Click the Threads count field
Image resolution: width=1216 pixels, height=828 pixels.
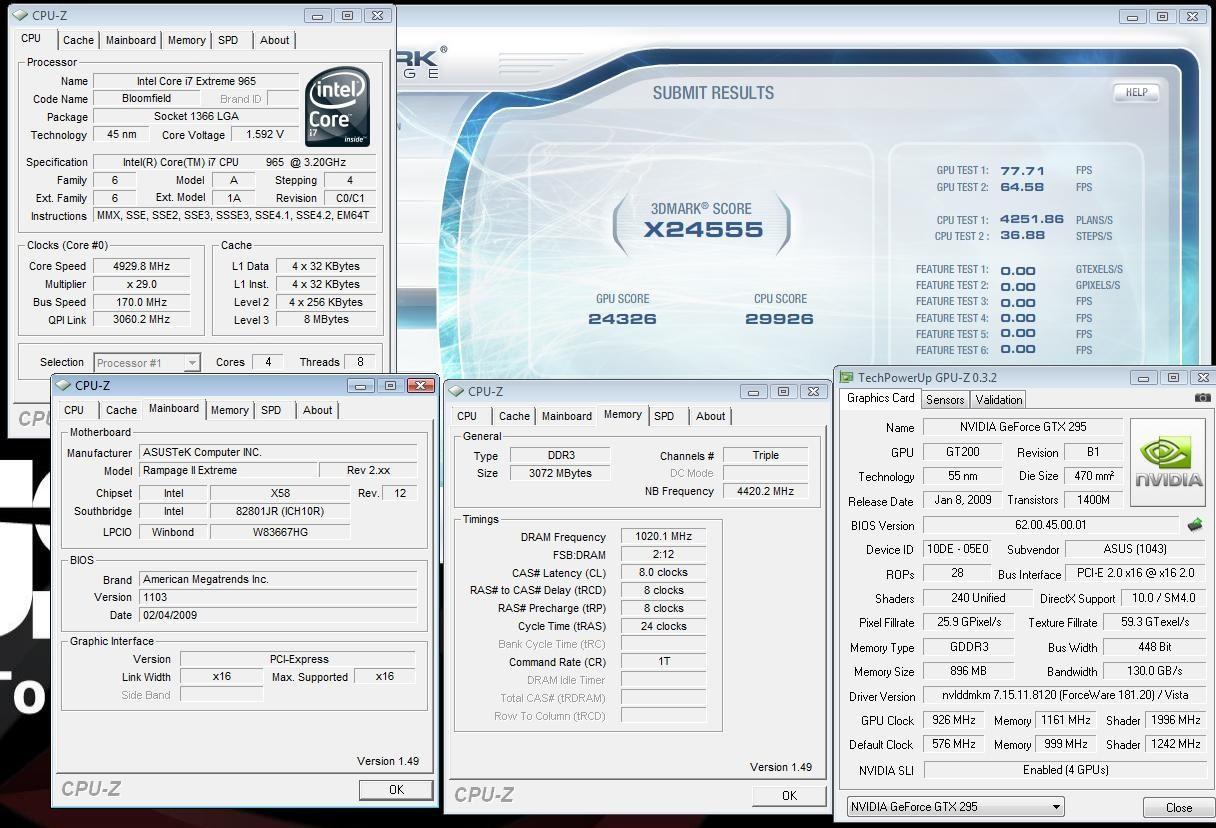click(x=360, y=362)
